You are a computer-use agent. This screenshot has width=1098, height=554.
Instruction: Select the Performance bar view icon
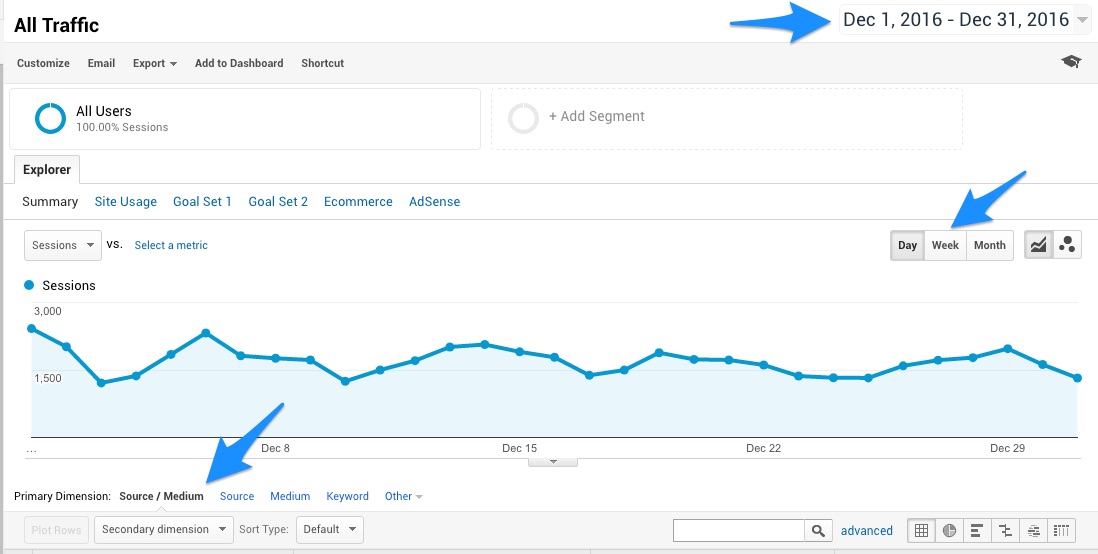click(x=978, y=531)
